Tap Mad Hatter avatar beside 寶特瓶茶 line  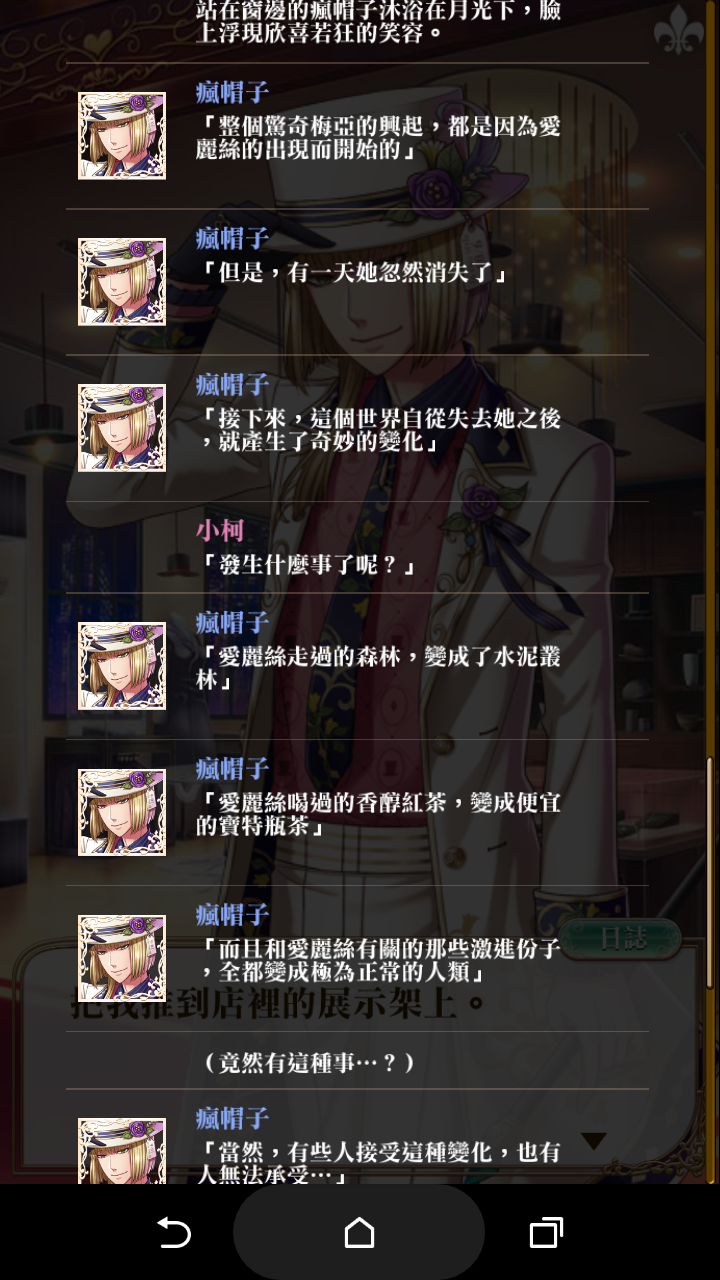pos(122,812)
